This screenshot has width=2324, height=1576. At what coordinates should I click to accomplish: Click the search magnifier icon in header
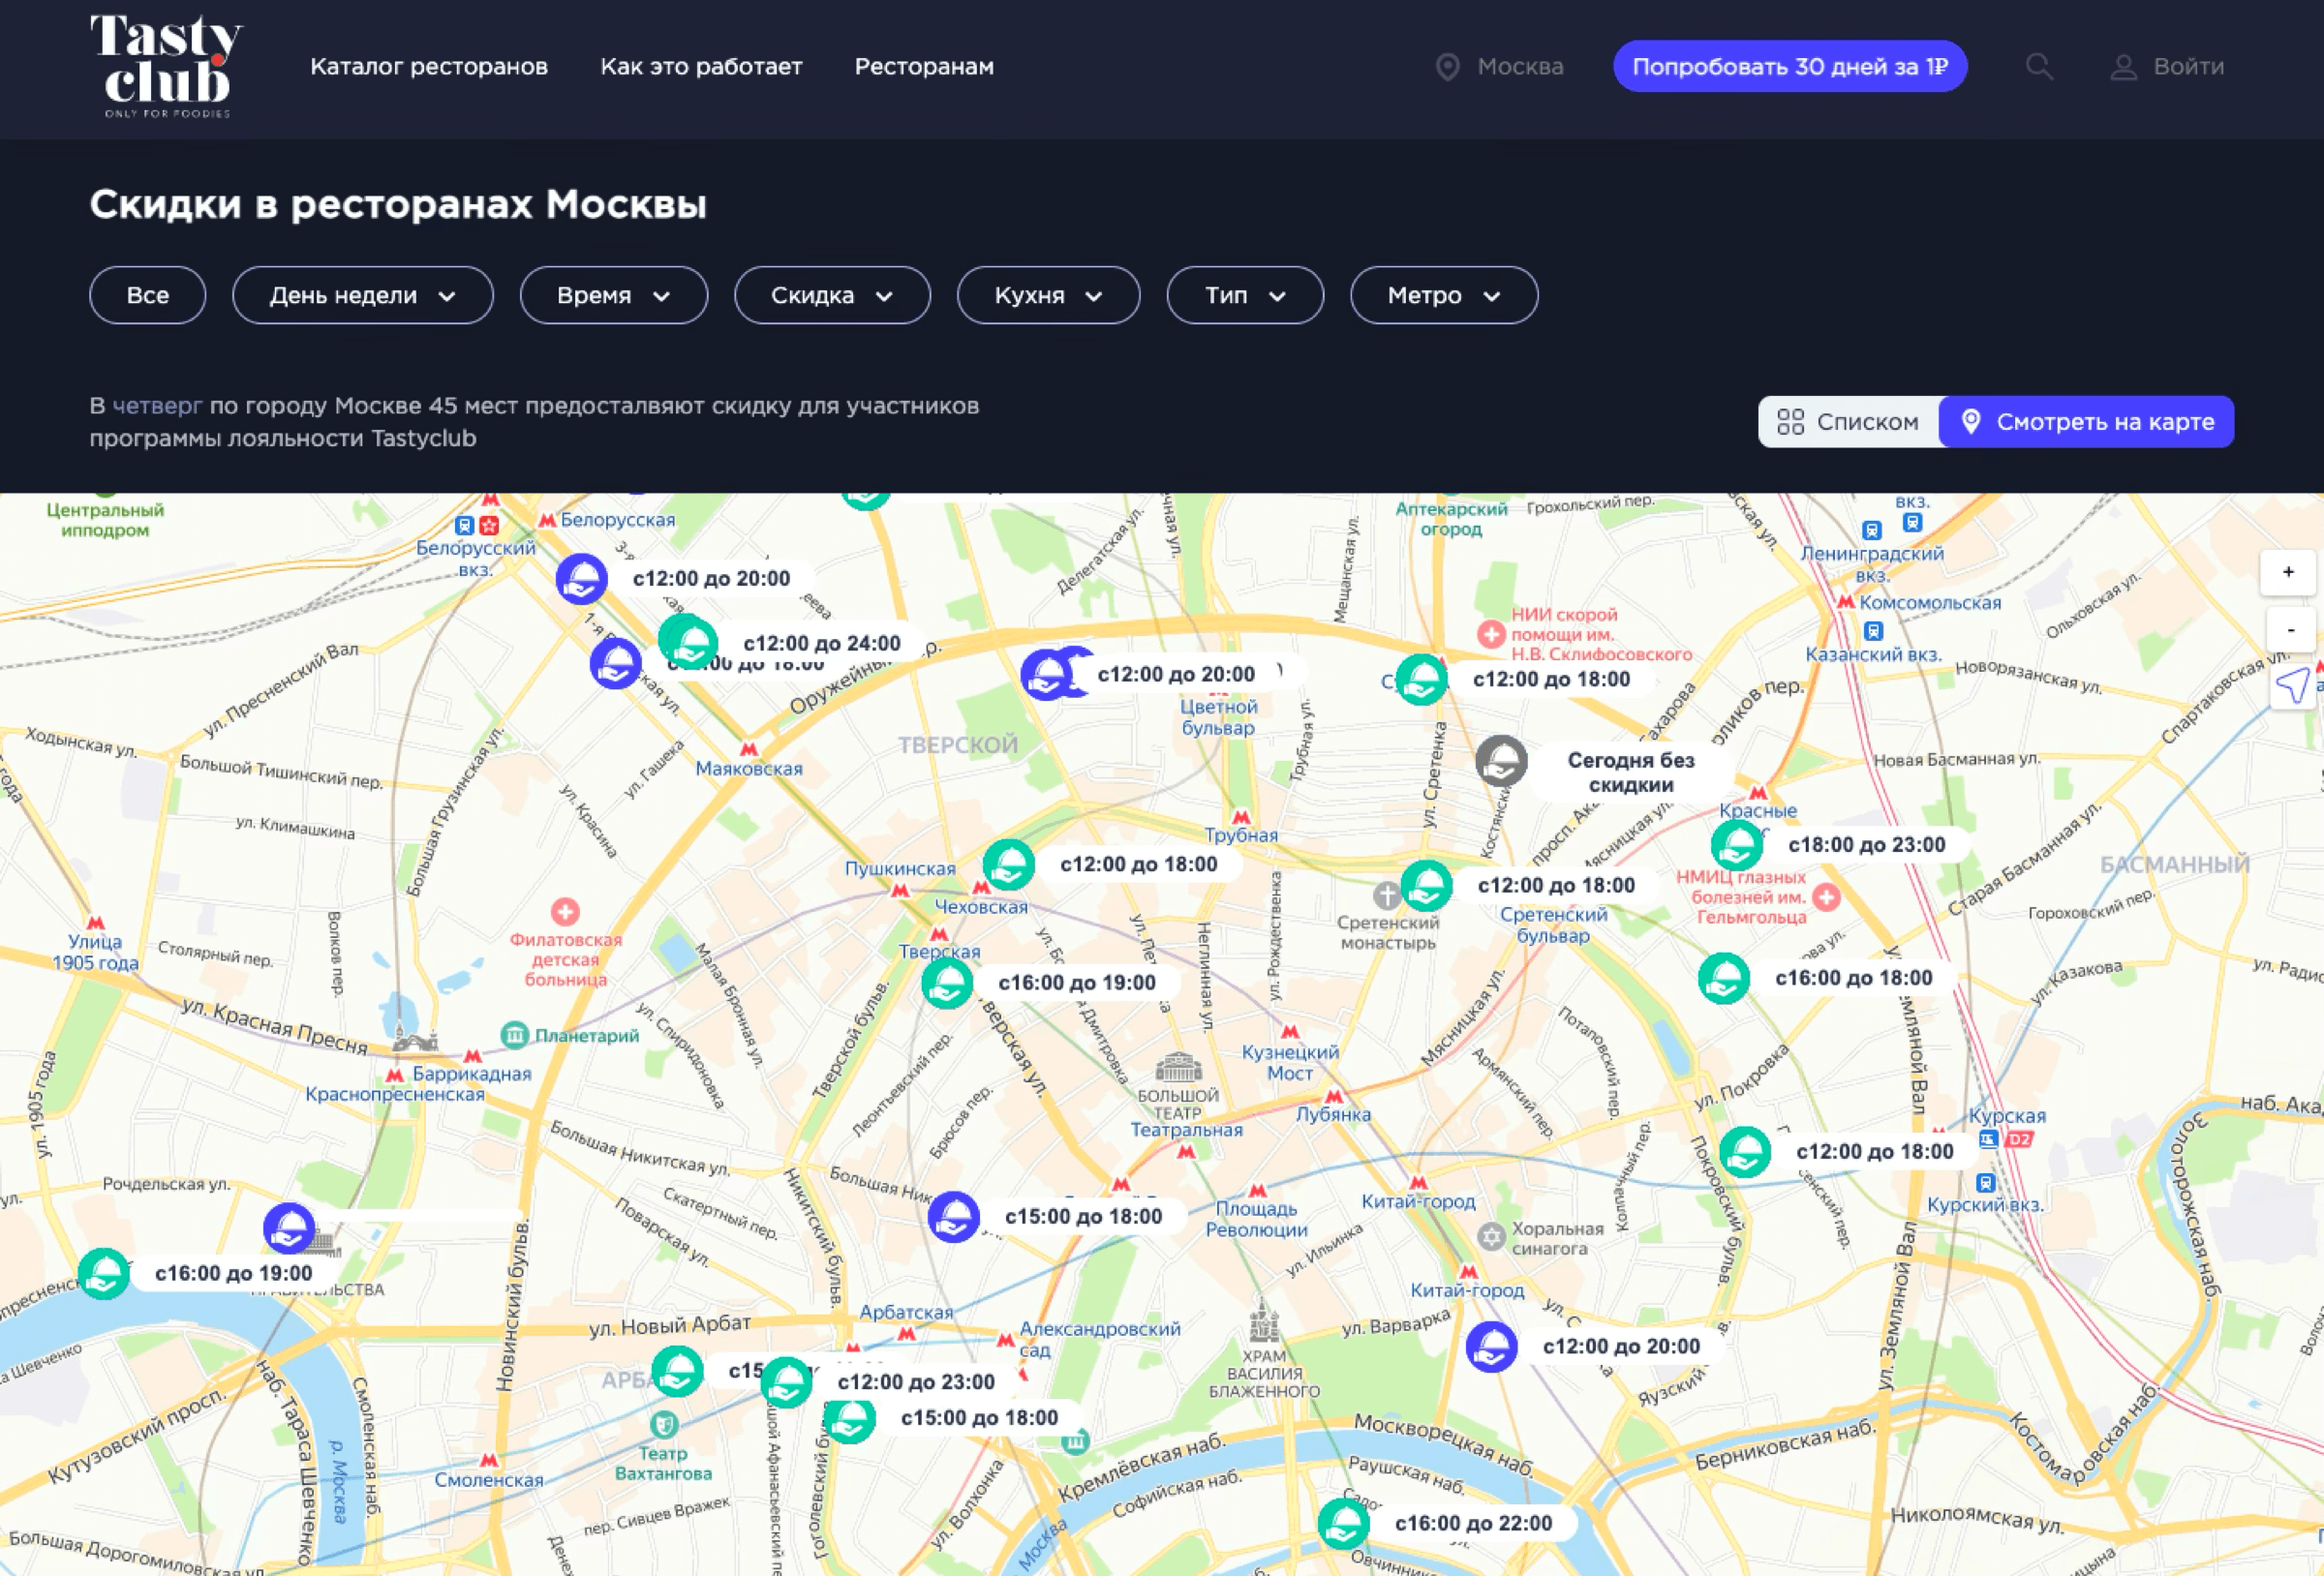tap(2039, 67)
